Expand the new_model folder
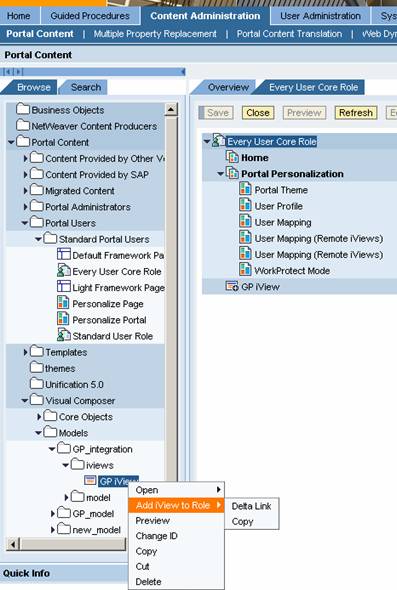The height and width of the screenshot is (590, 397). click(x=53, y=530)
